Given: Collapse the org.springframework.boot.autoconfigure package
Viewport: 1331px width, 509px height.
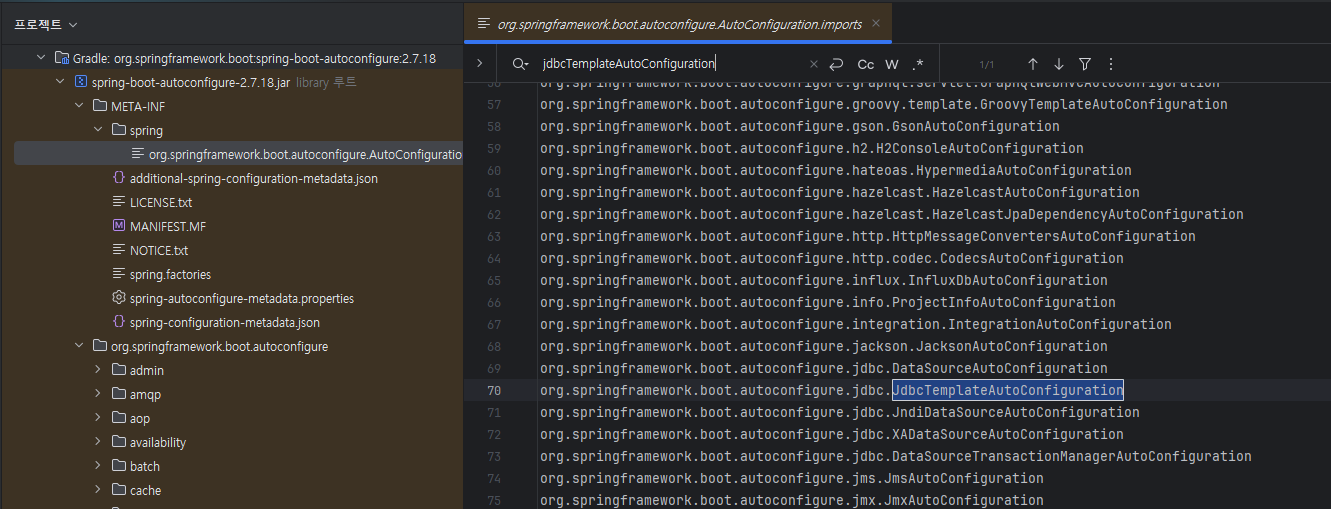Looking at the screenshot, I should [79, 346].
